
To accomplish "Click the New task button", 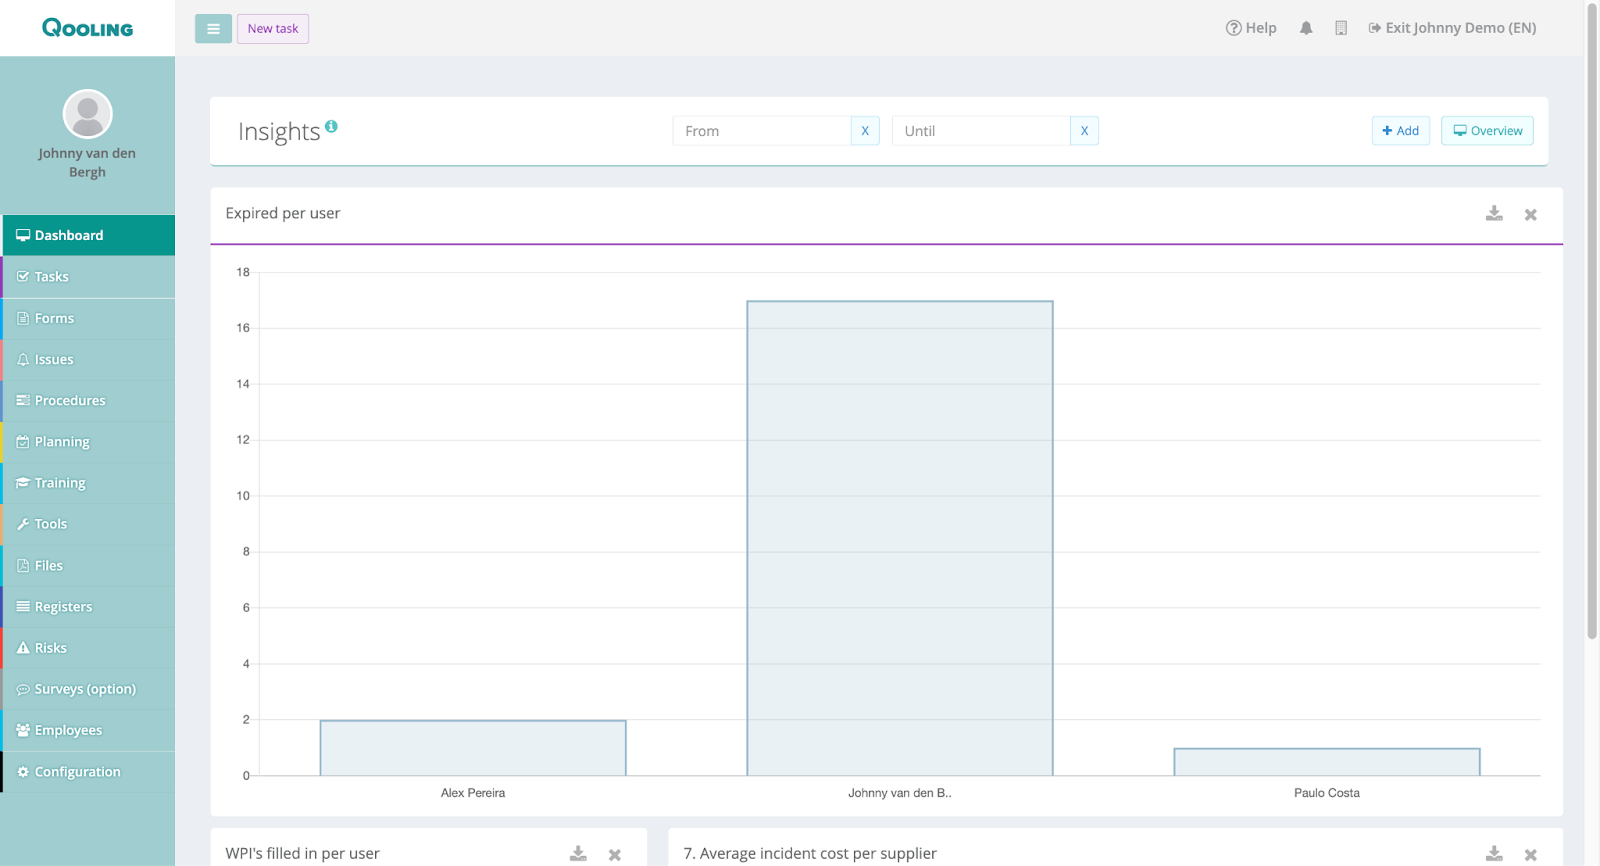I will coord(273,29).
